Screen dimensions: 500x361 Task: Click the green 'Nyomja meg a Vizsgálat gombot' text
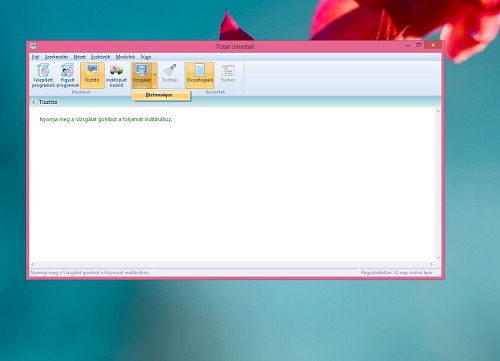[106, 119]
